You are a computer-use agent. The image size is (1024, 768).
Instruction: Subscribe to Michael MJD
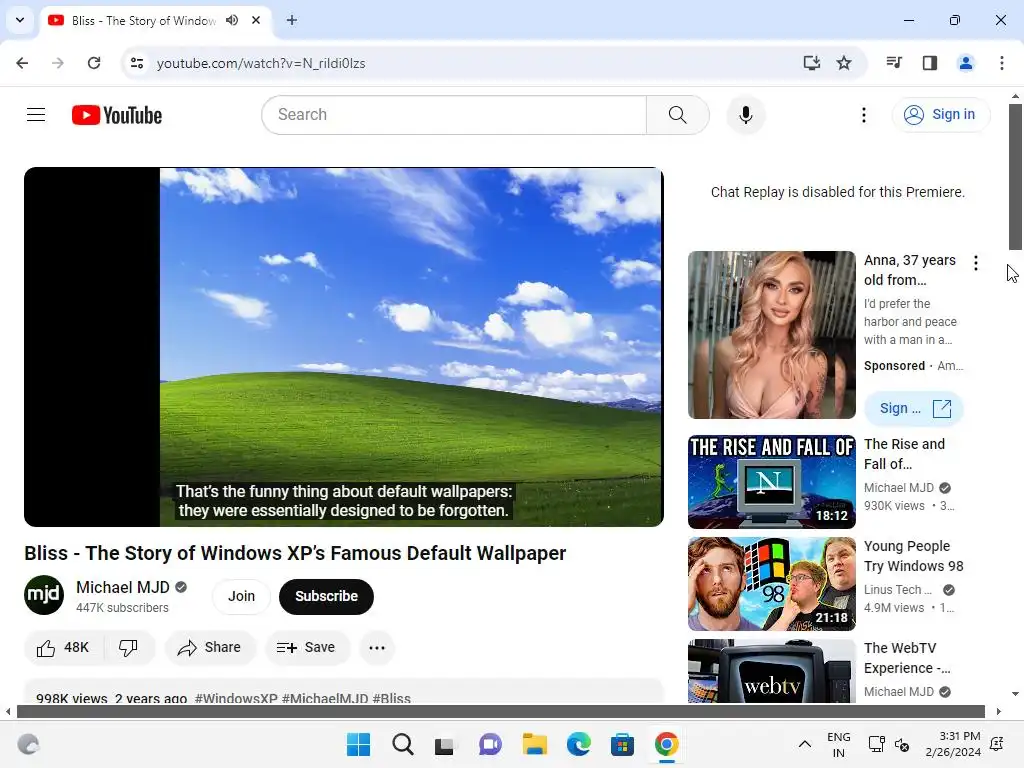click(326, 596)
